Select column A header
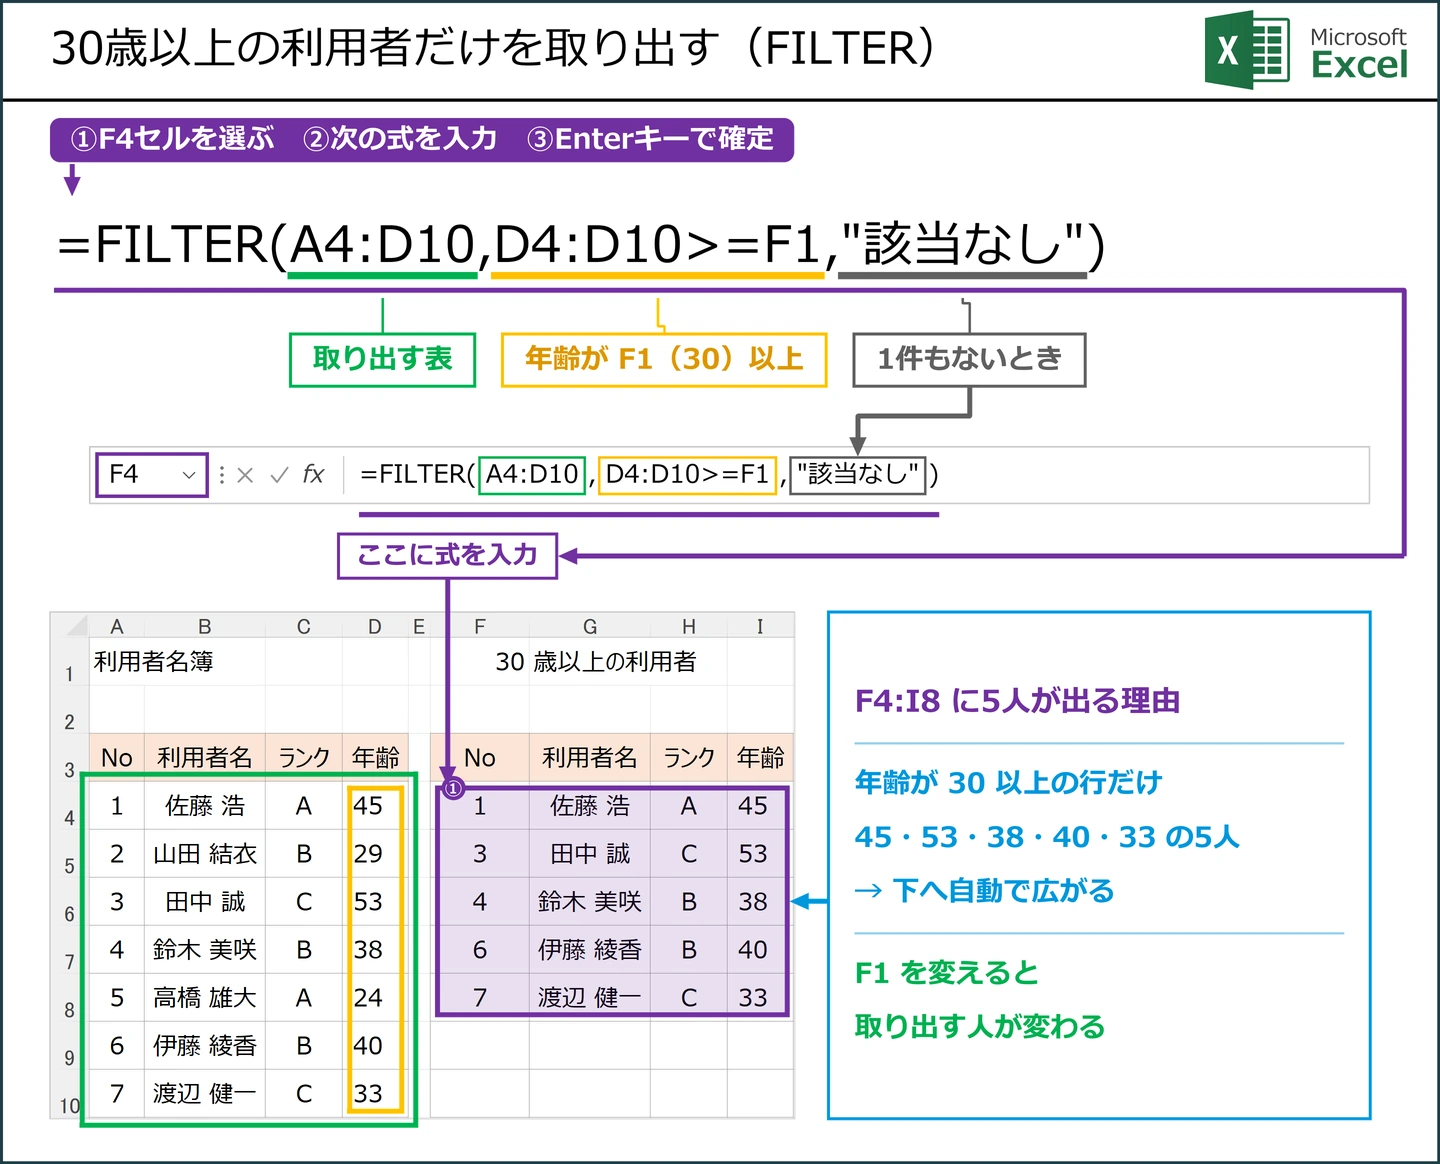Viewport: 1440px width, 1164px height. click(117, 626)
